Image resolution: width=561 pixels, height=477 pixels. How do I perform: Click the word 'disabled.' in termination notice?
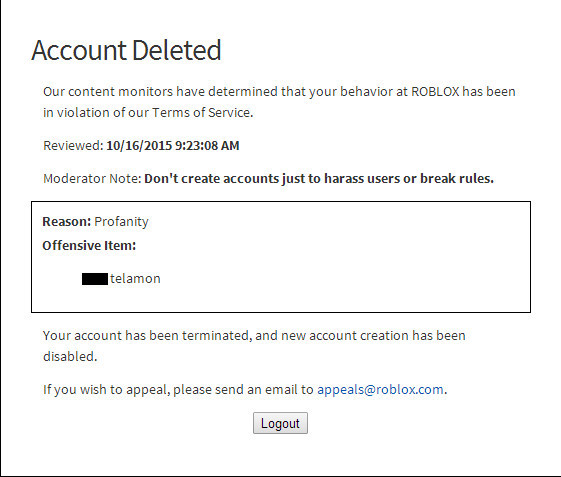[x=70, y=356]
